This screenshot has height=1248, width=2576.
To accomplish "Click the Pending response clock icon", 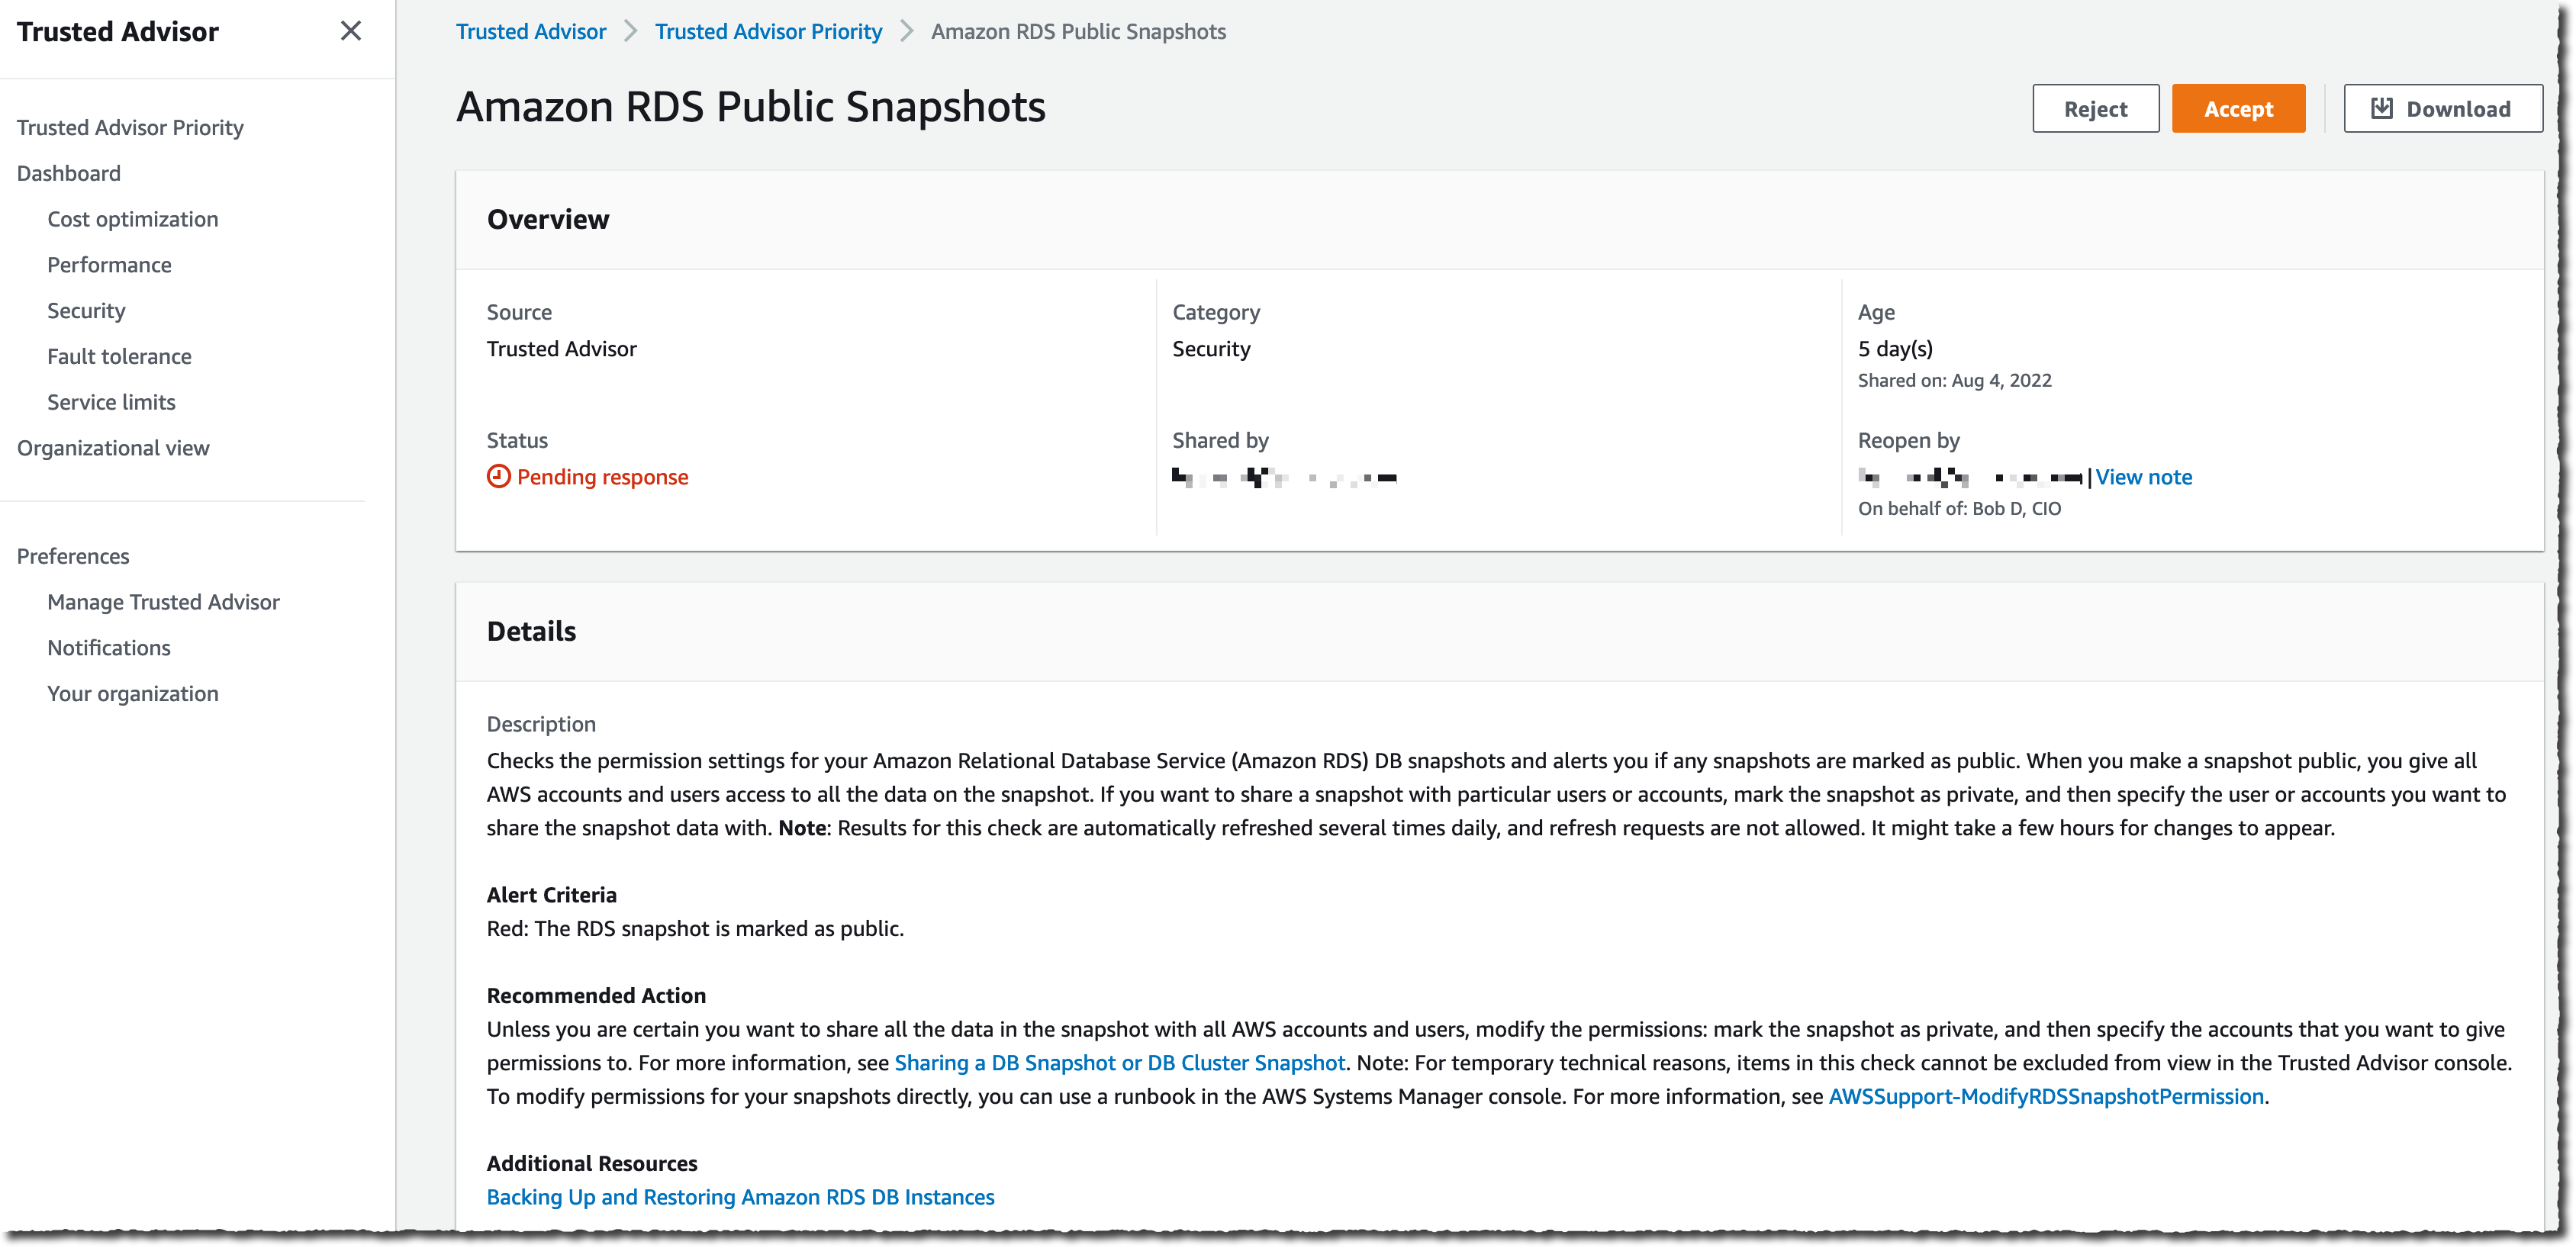I will tap(498, 477).
